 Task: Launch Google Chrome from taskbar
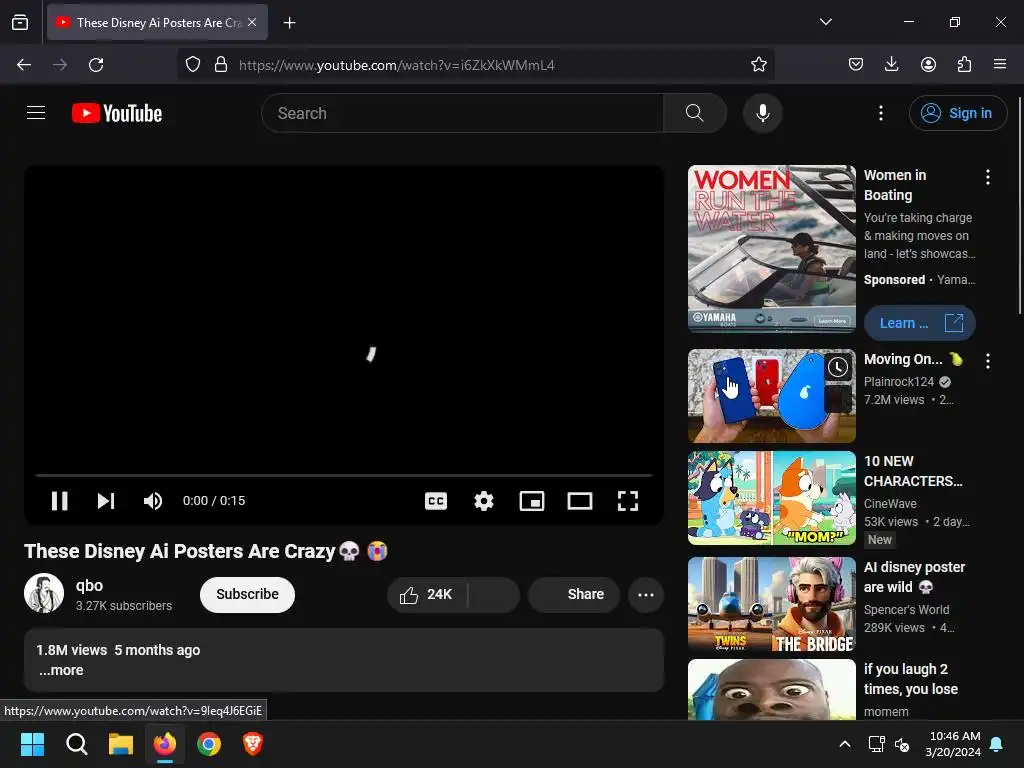pyautogui.click(x=209, y=744)
